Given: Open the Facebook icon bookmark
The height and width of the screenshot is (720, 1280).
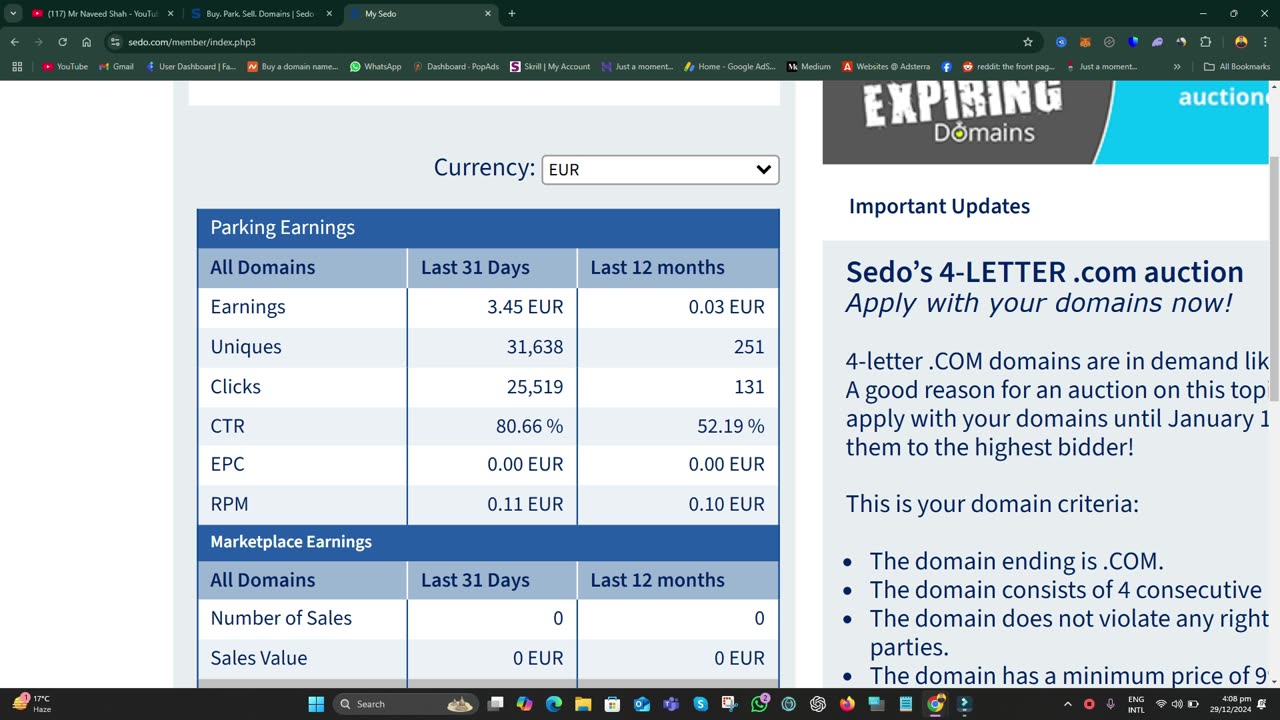Looking at the screenshot, I should pos(946,67).
